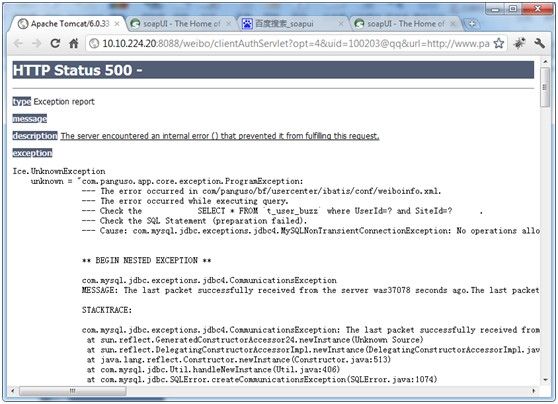Switch to the Baidu search soapui tab
The height and width of the screenshot is (404, 558).
click(x=293, y=24)
